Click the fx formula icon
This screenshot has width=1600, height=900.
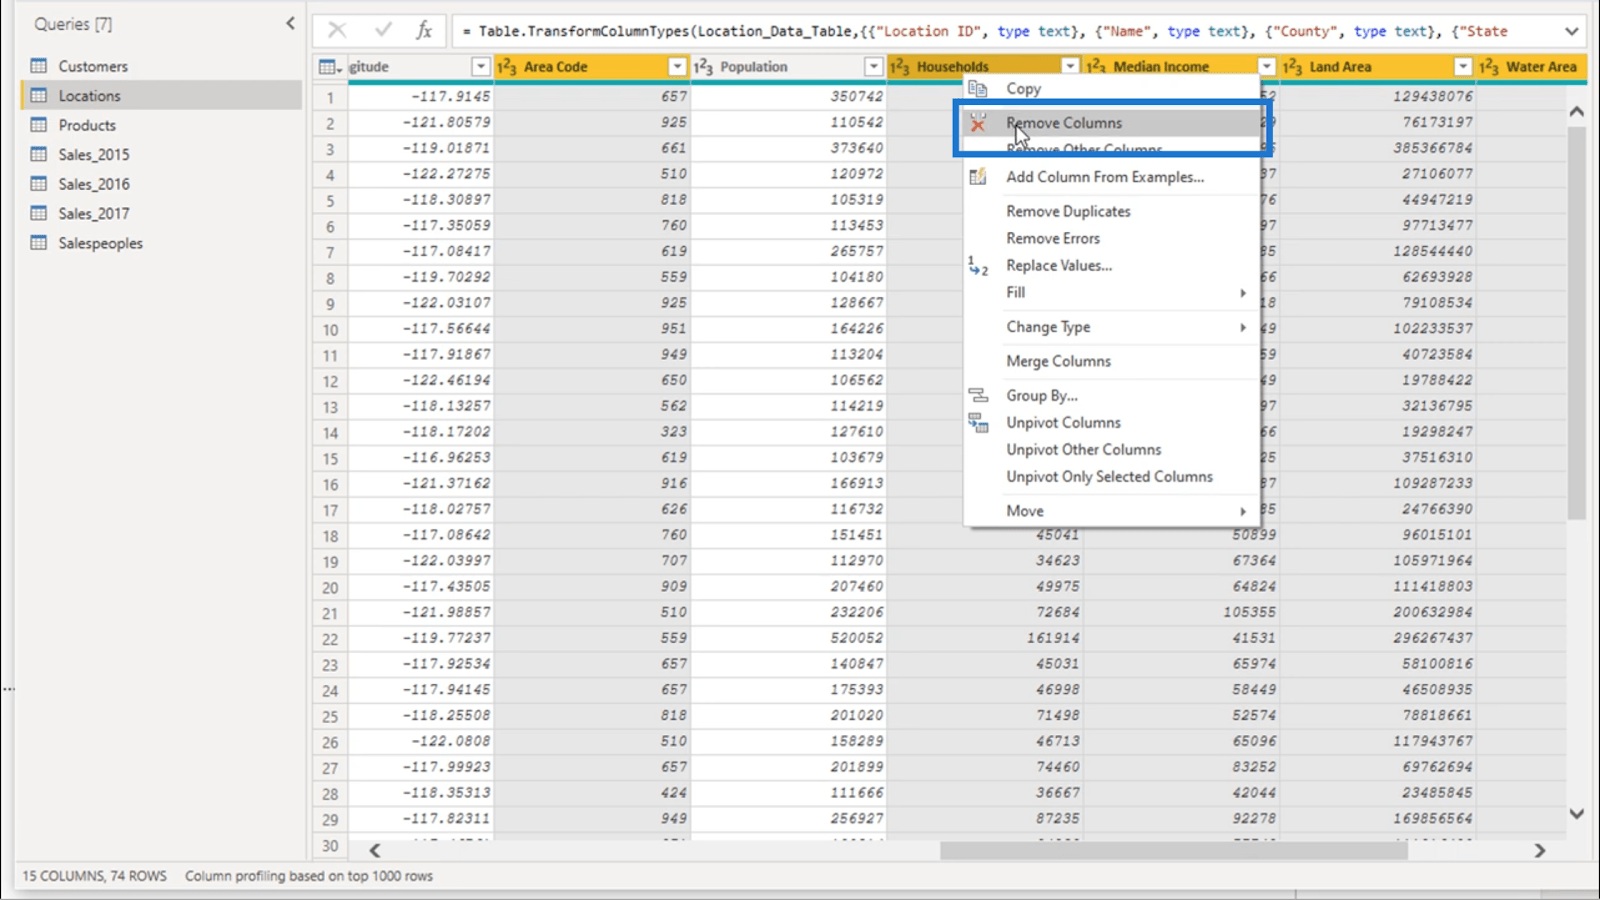pyautogui.click(x=424, y=30)
